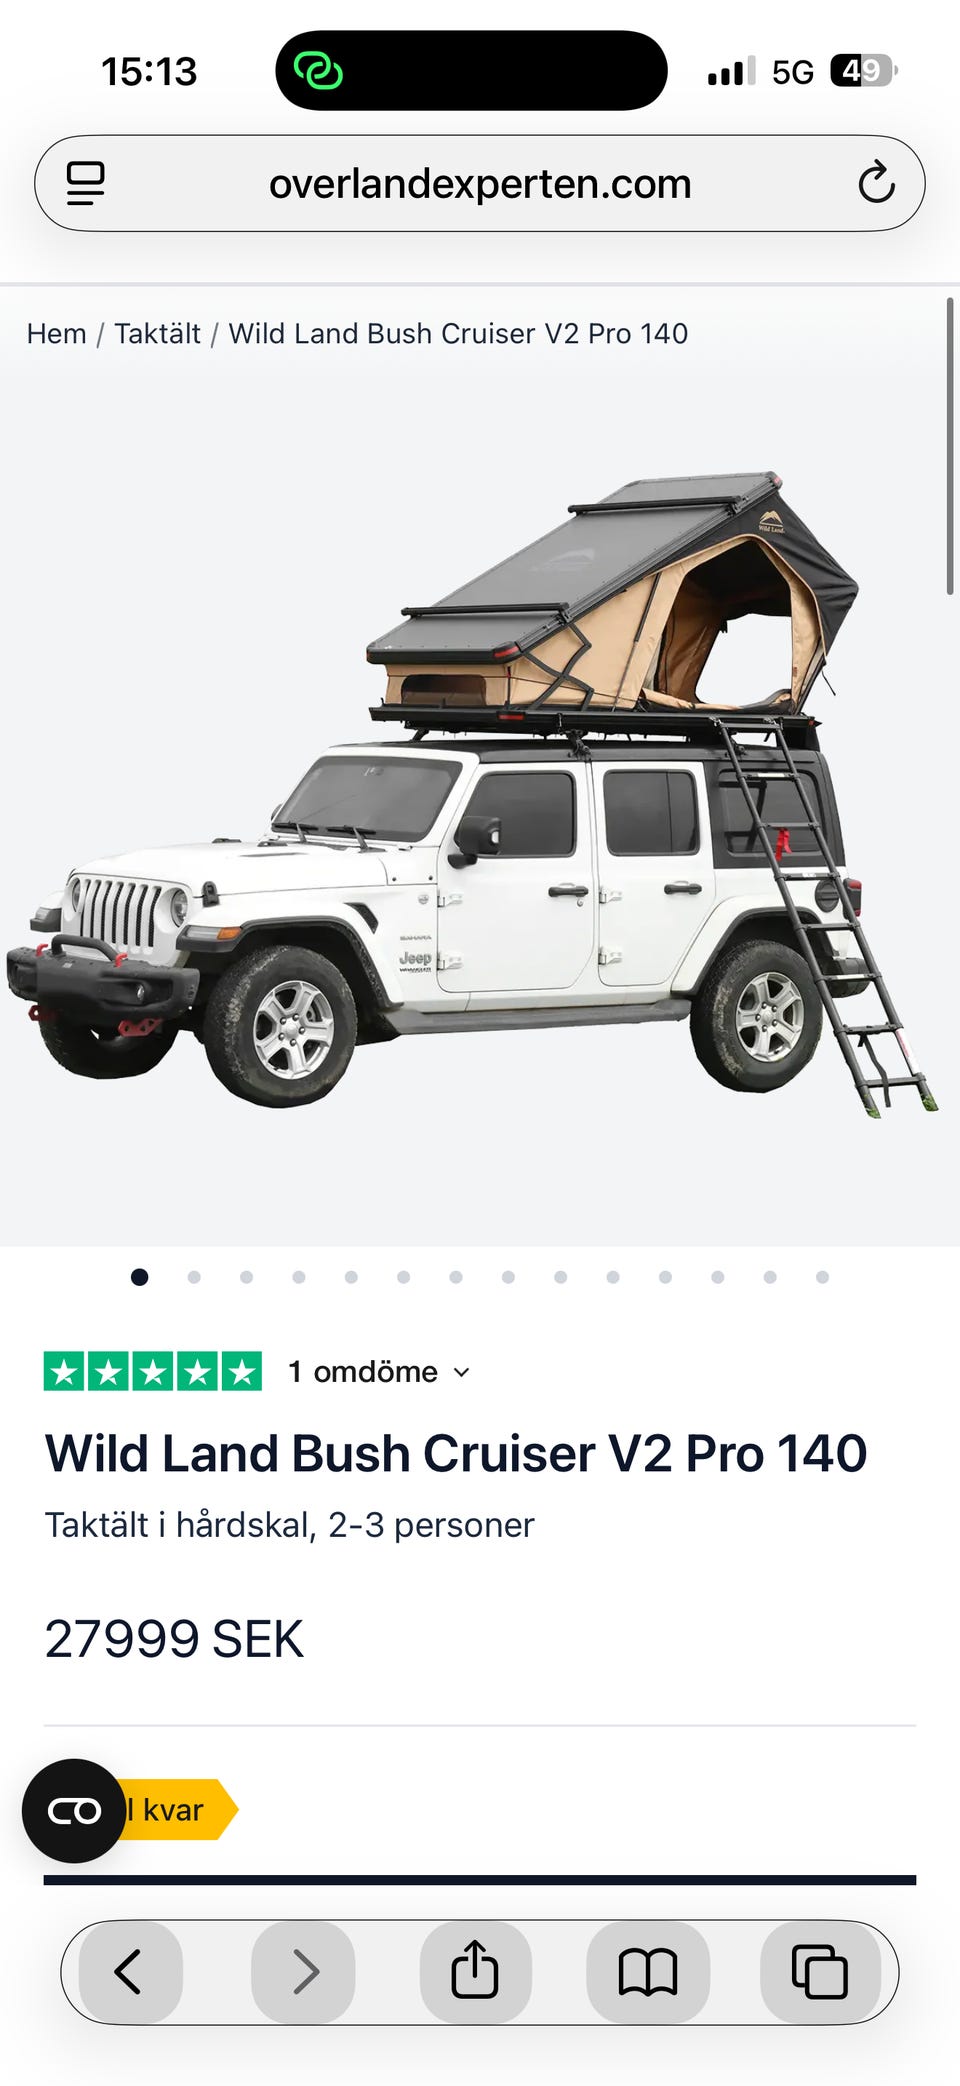The height and width of the screenshot is (2086, 960).
Task: Open the page reader menu icon
Action: pos(85,184)
